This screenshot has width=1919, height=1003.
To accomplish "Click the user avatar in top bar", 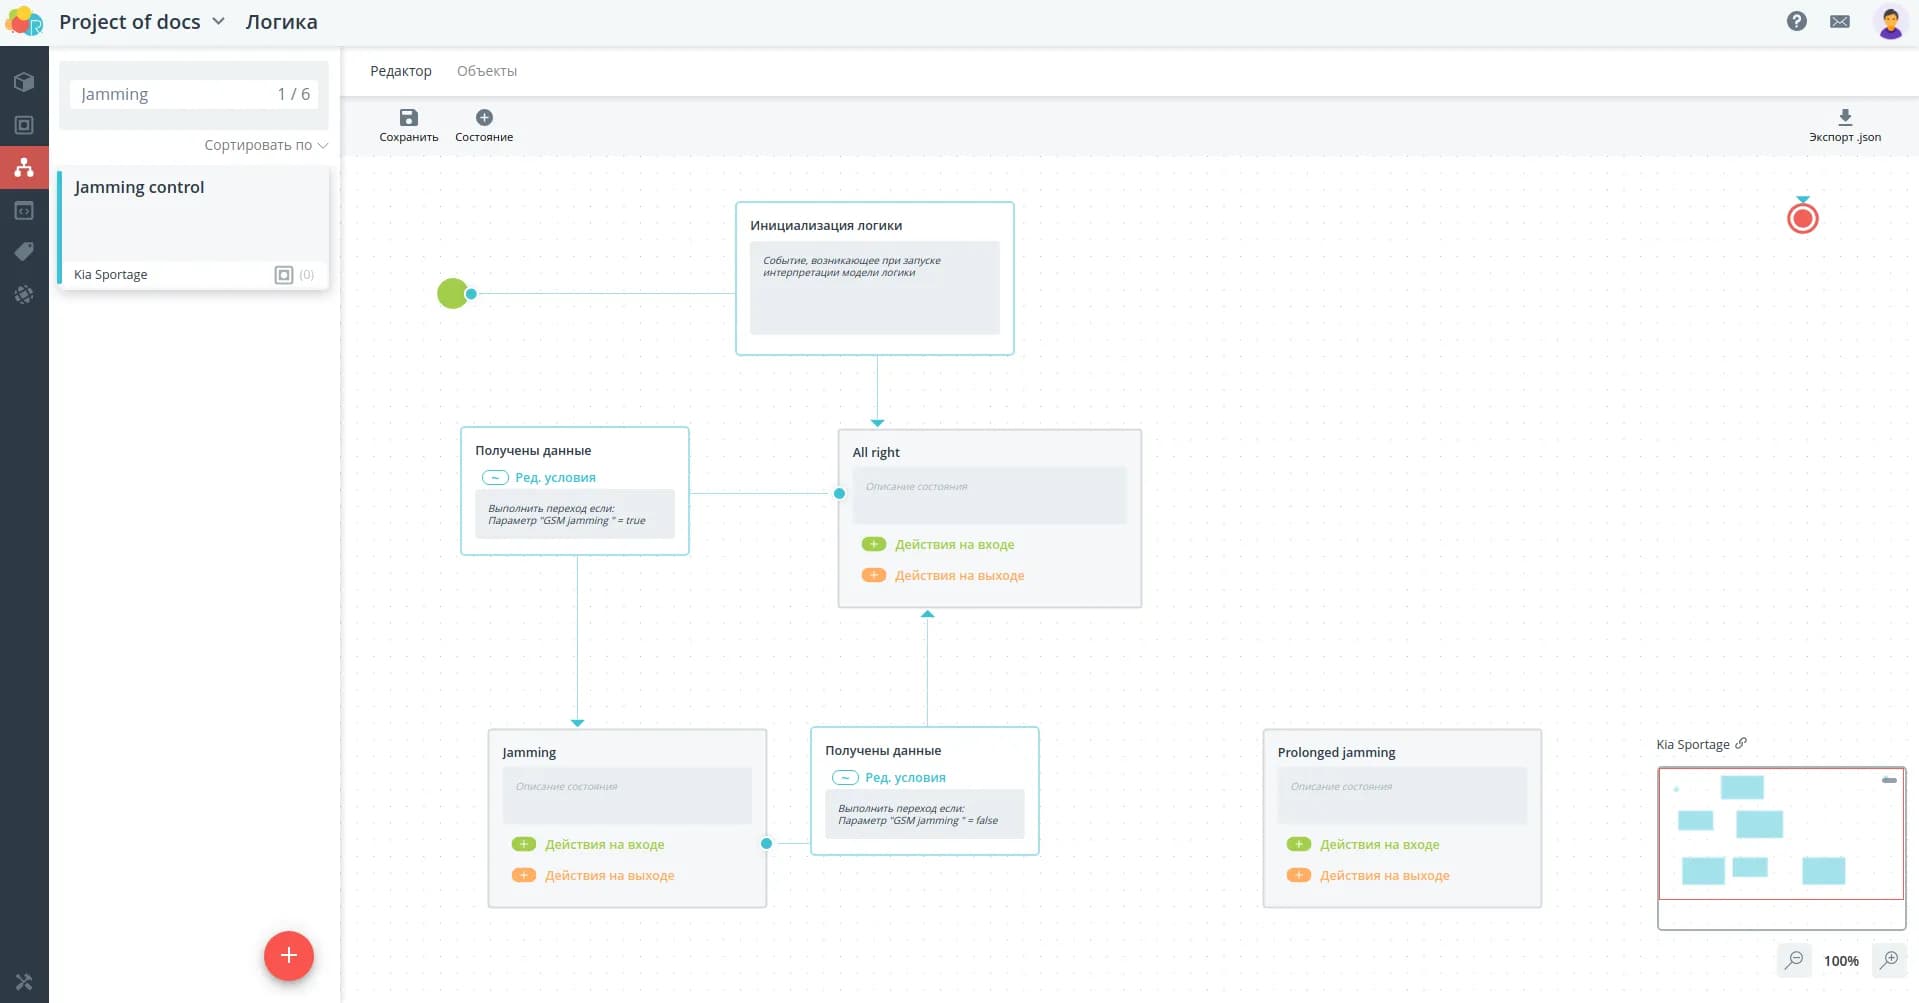I will tap(1889, 22).
